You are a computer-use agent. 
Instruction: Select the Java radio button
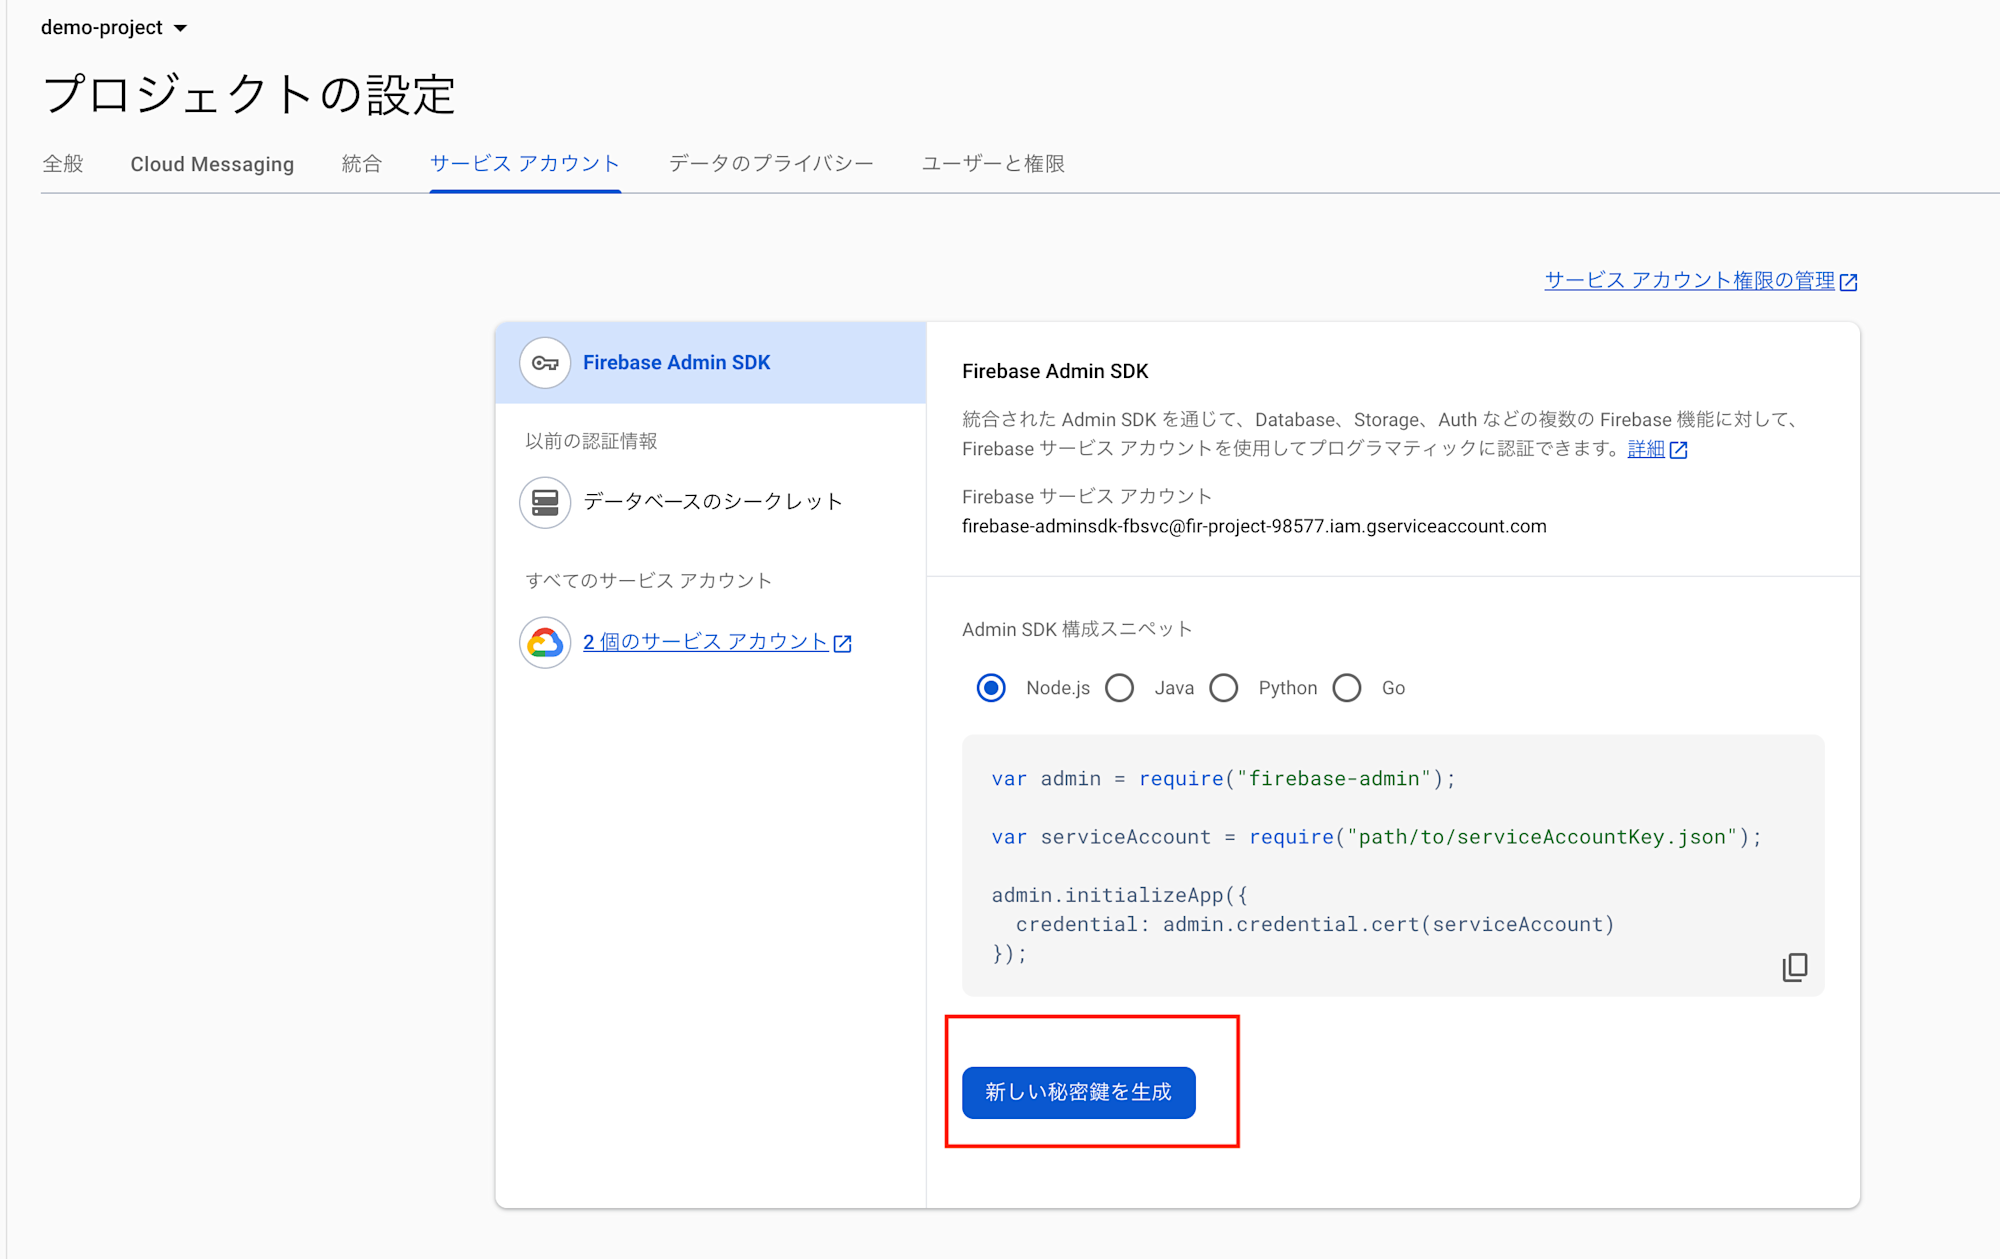pos(1120,688)
